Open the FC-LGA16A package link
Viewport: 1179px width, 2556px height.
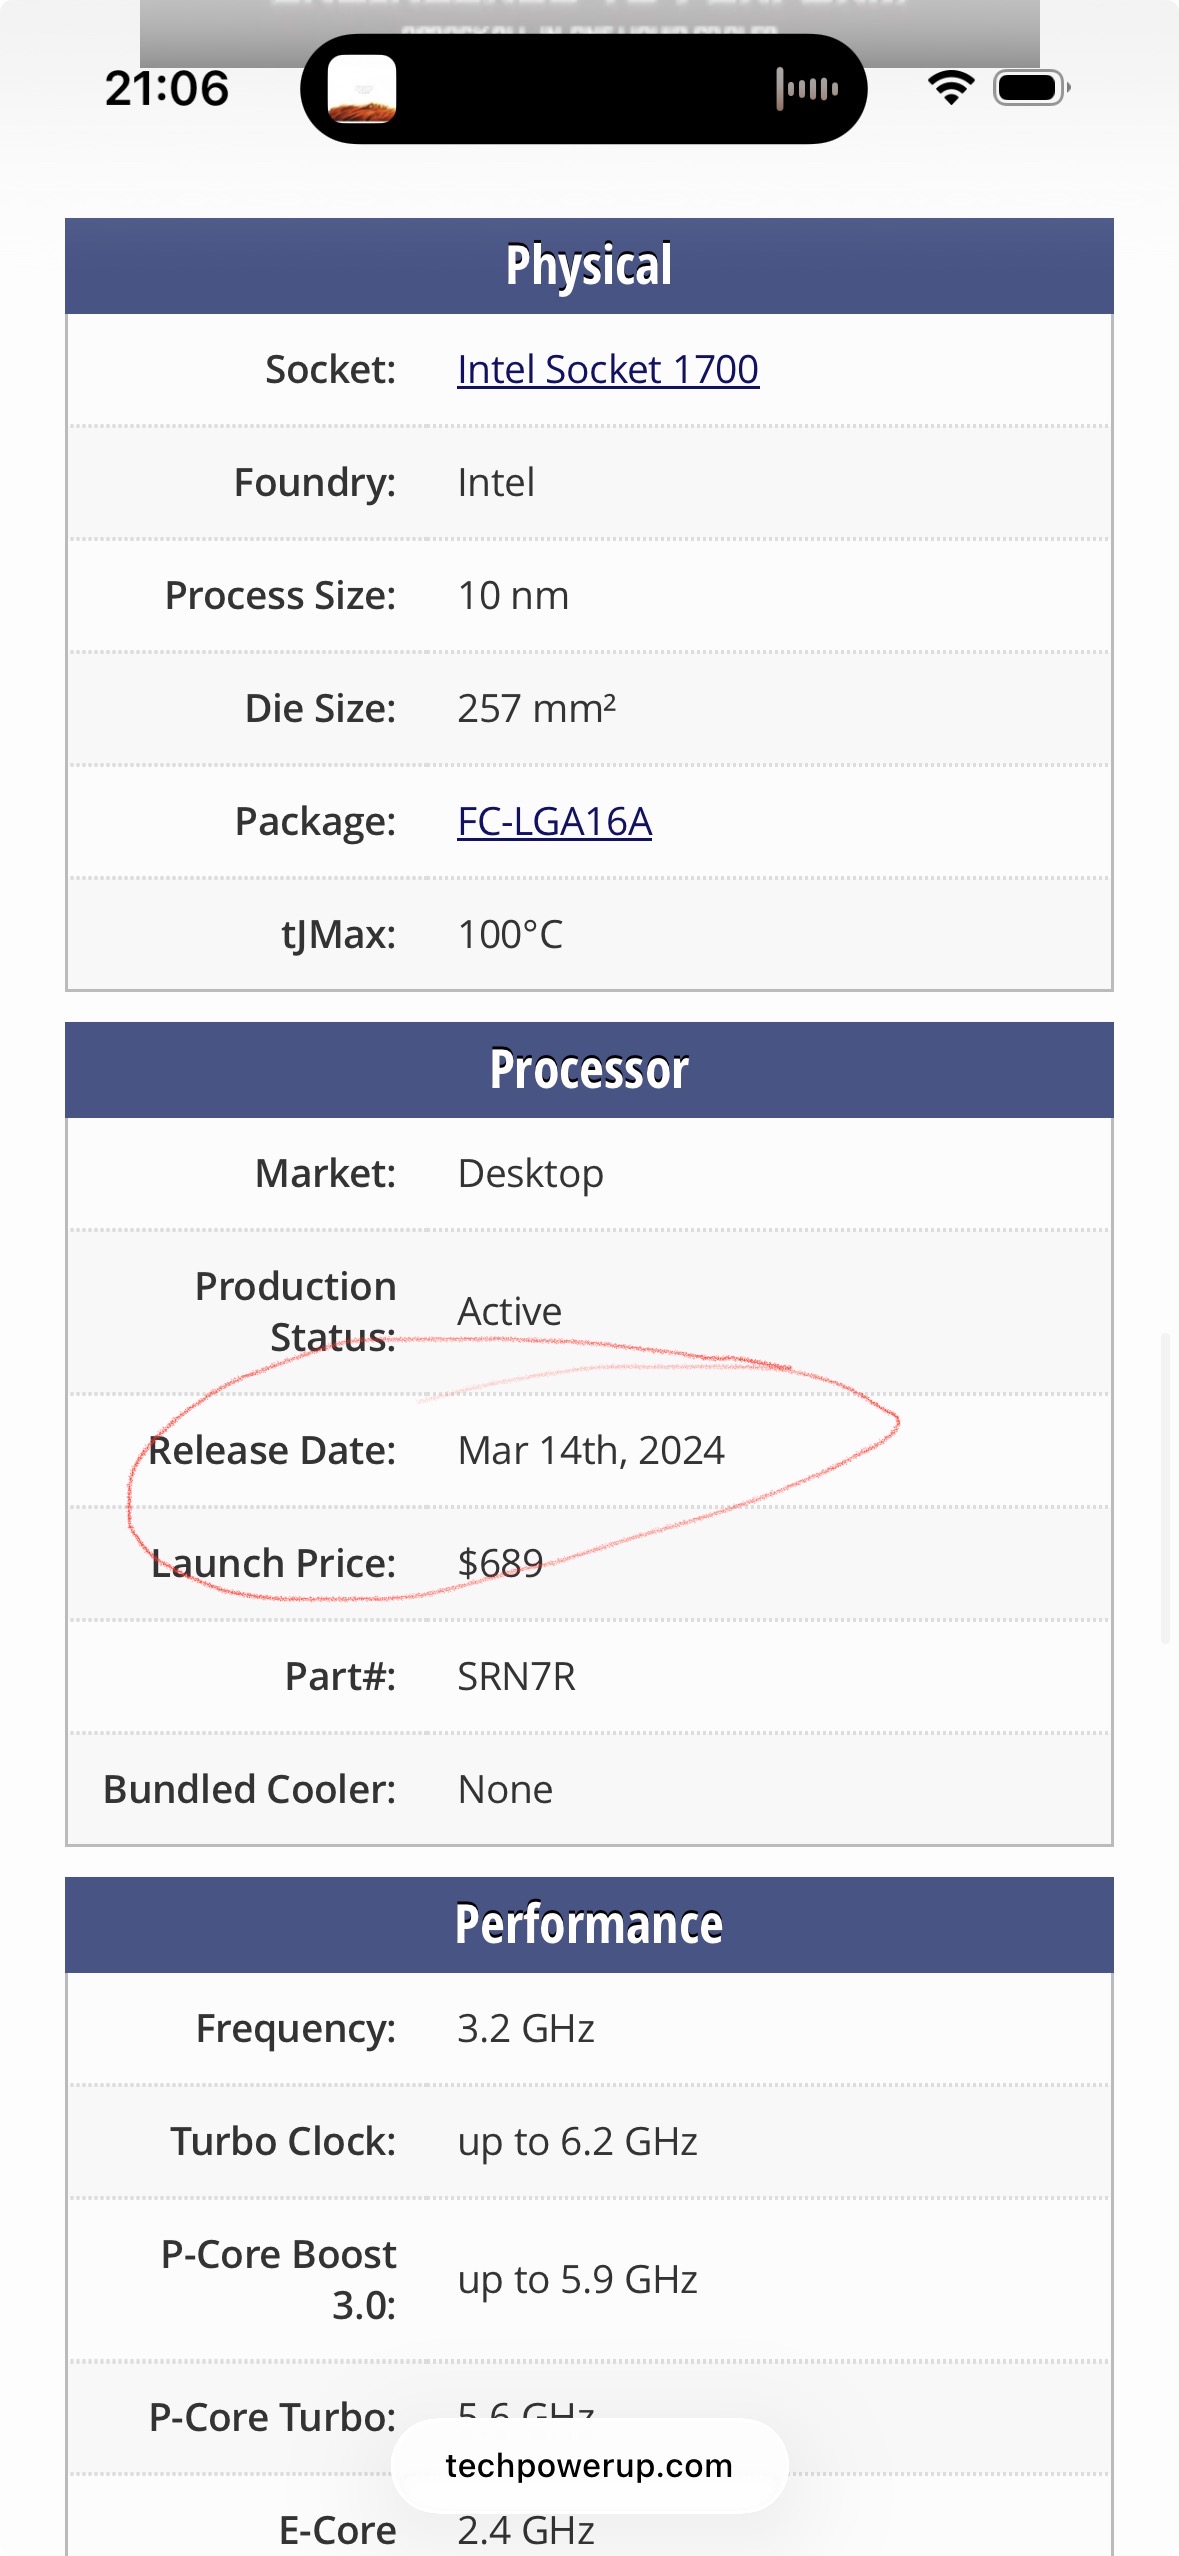[x=554, y=822]
